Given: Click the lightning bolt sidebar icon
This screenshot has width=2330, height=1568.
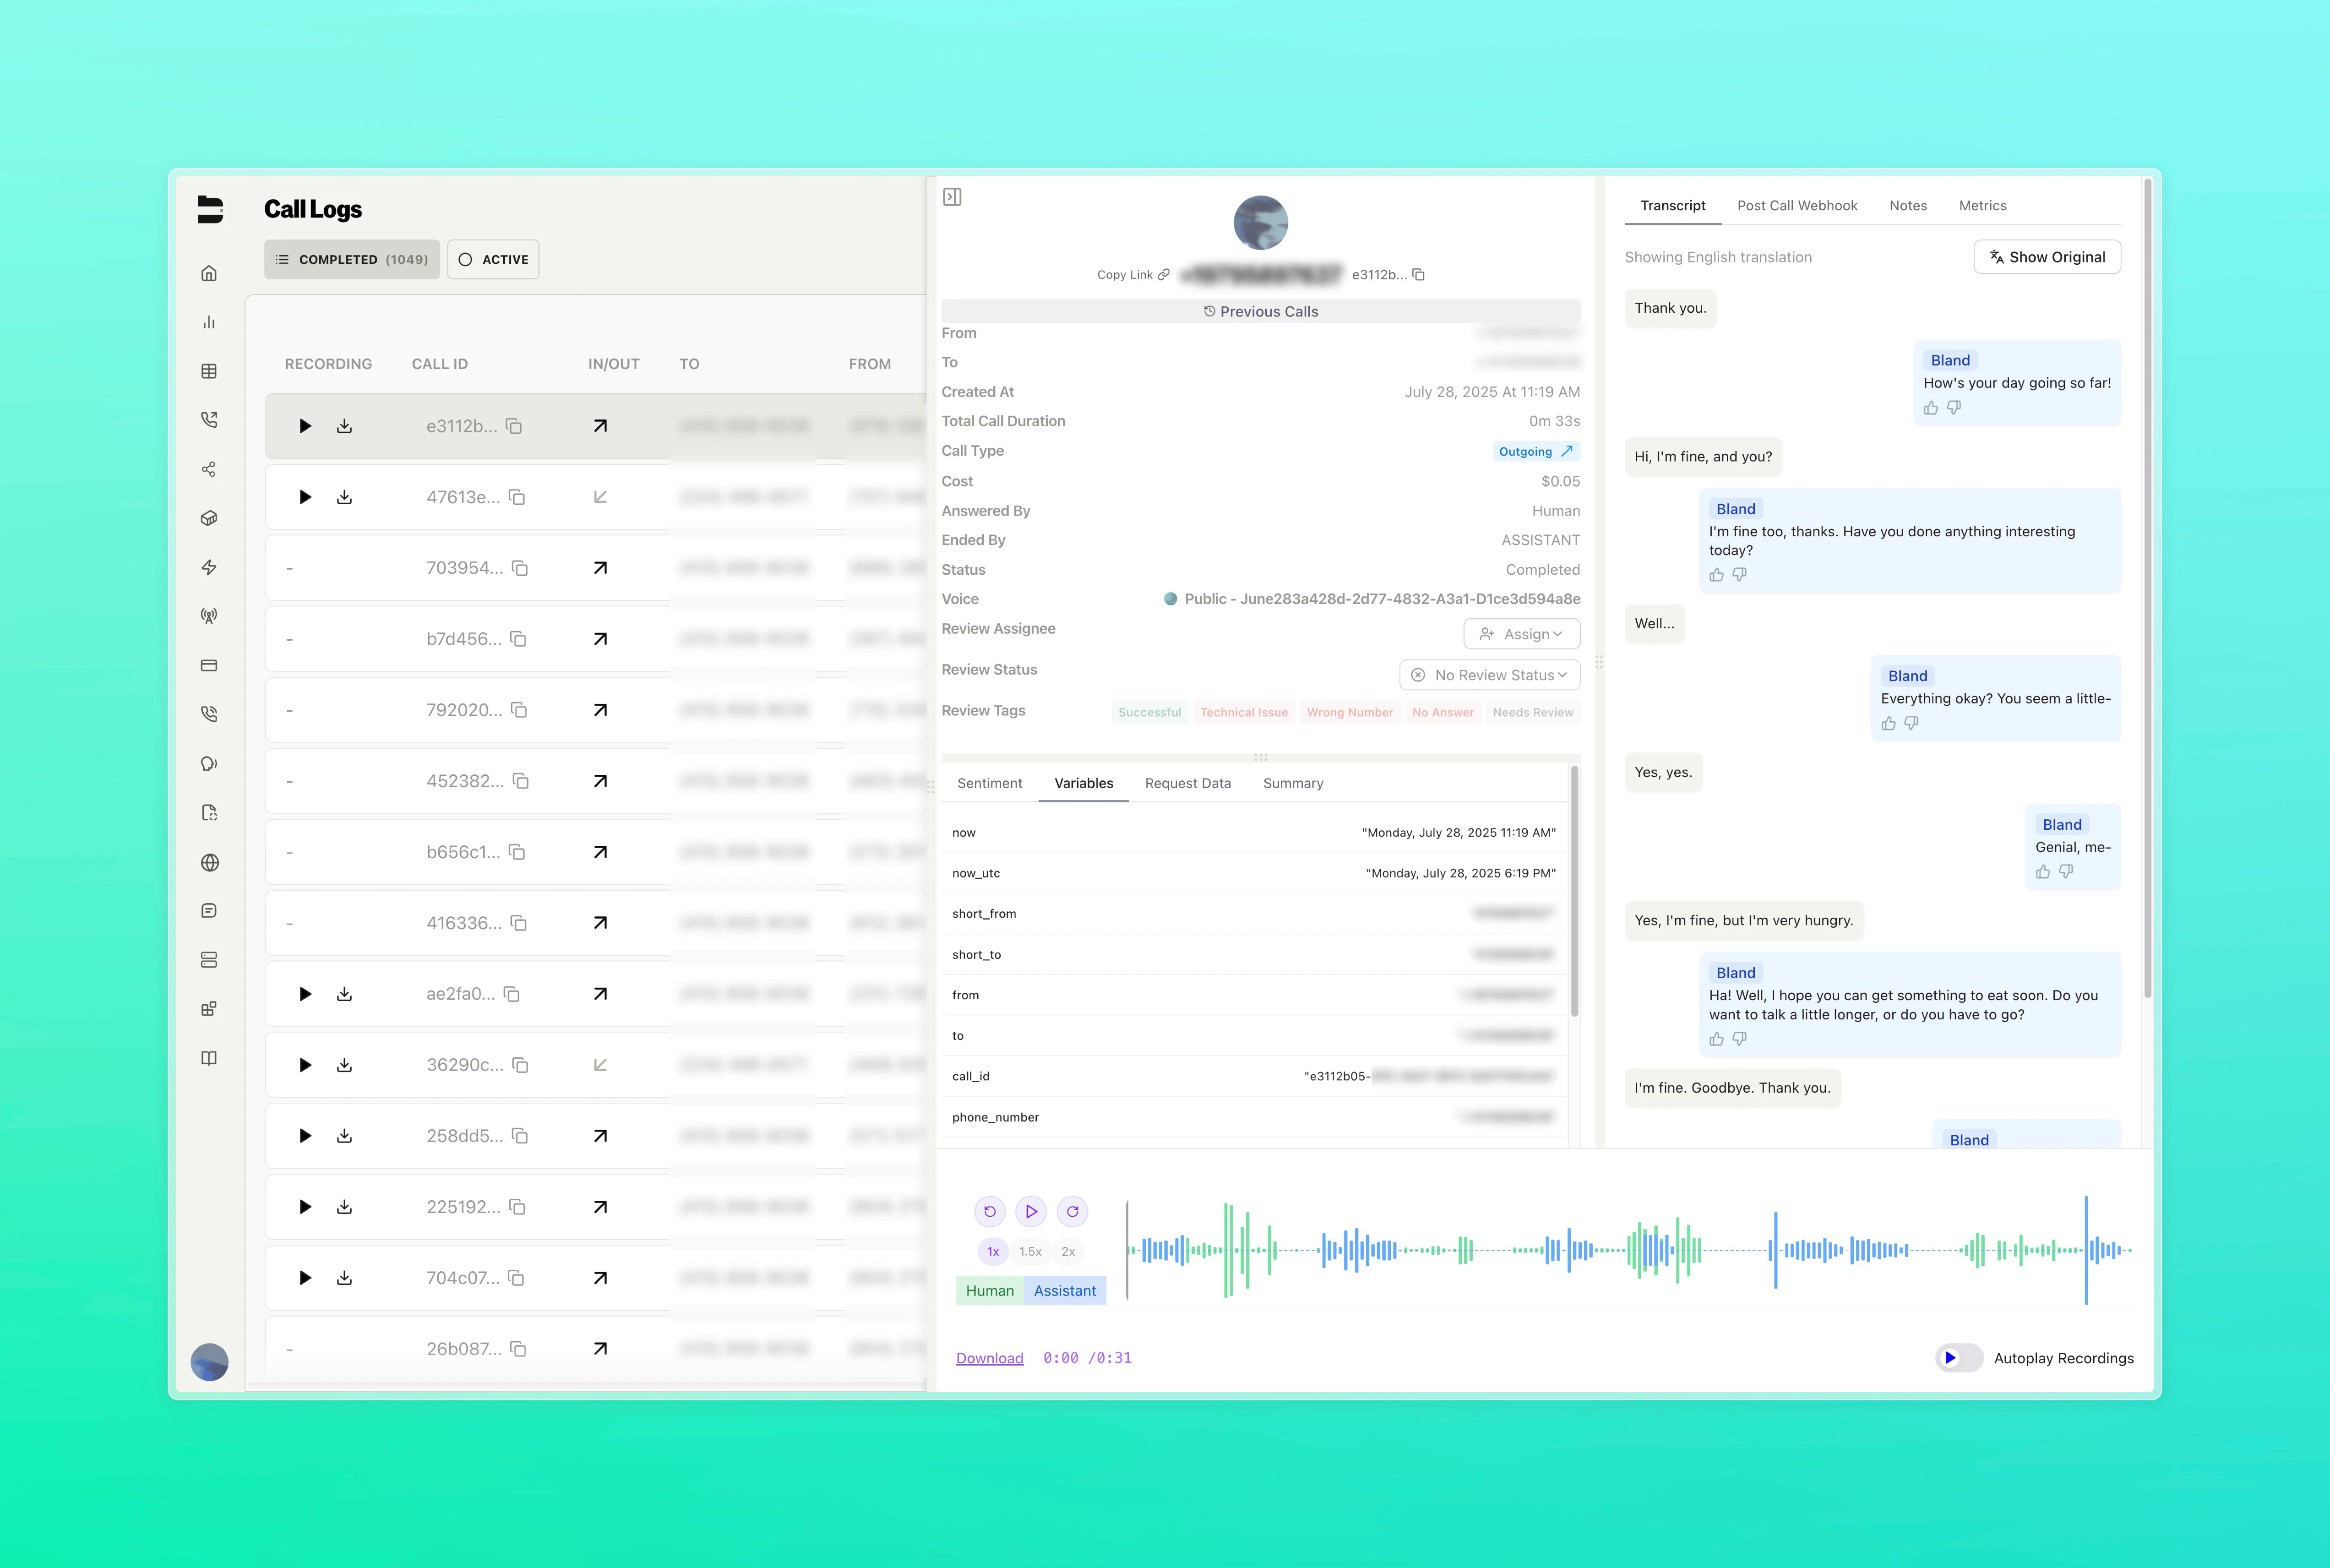Looking at the screenshot, I should [209, 567].
